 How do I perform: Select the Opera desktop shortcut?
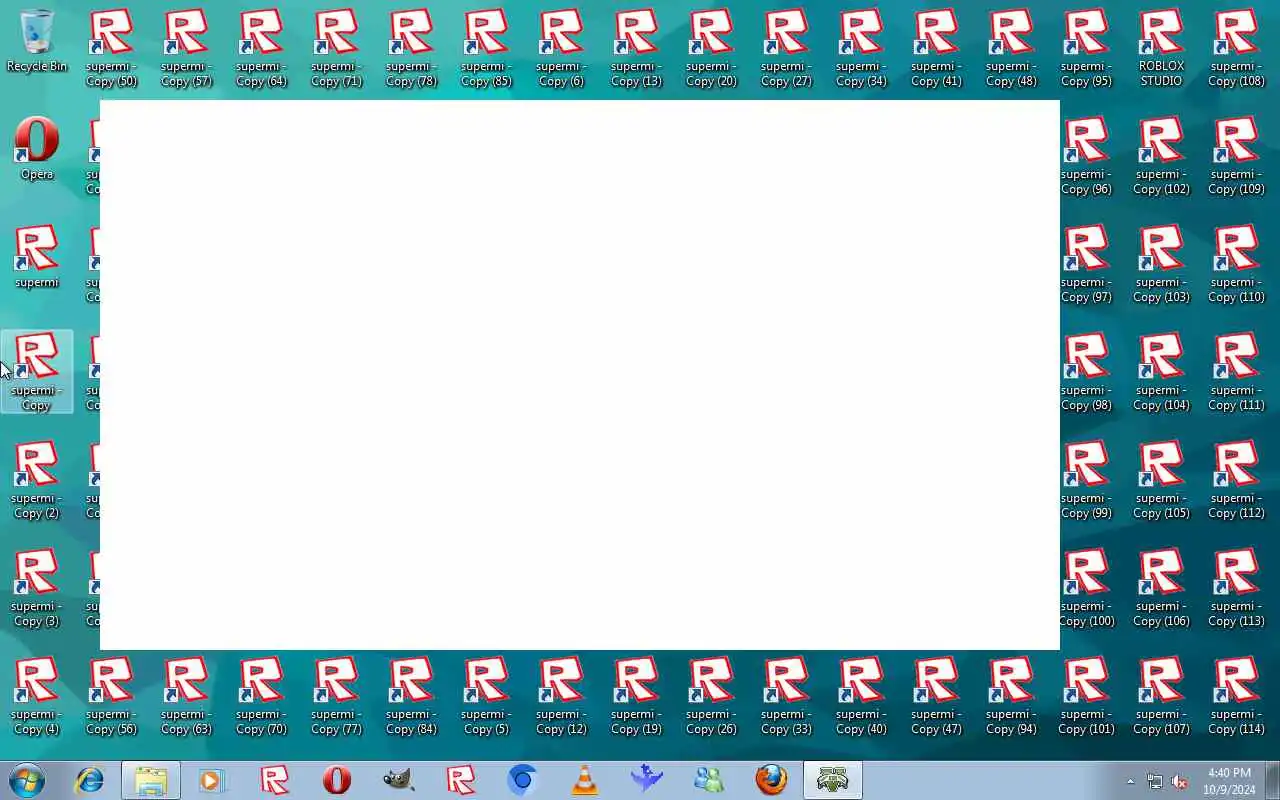(x=37, y=150)
